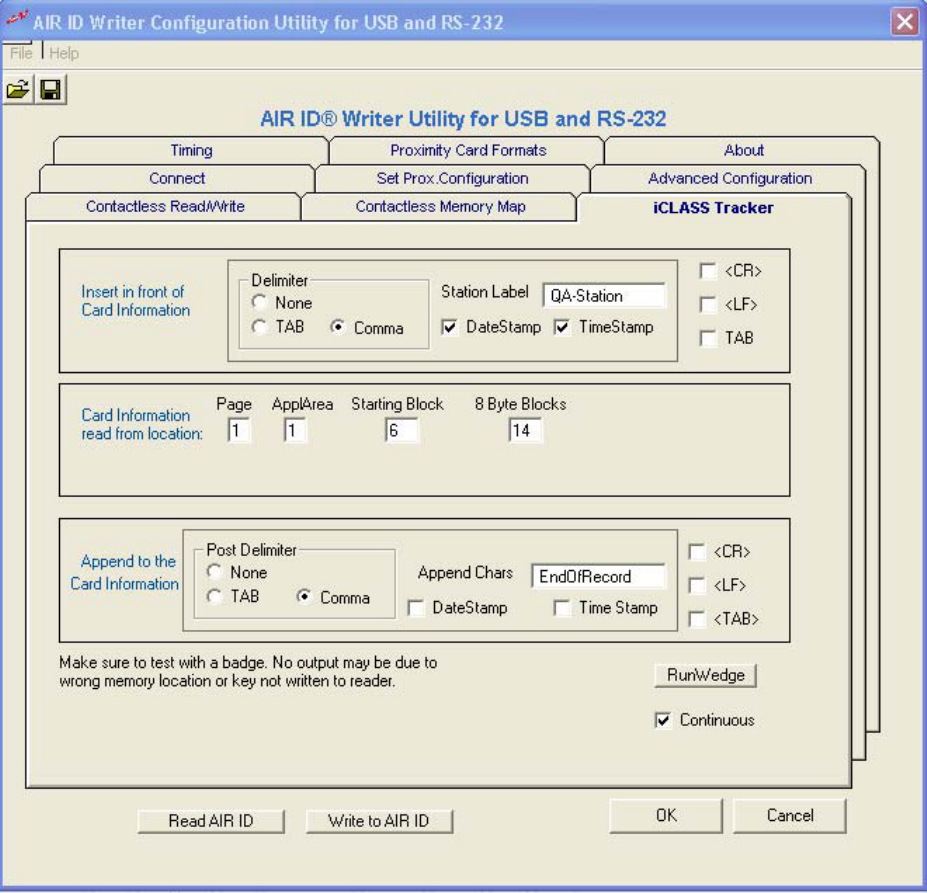
Task: Click the app logo in the title bar
Action: point(16,21)
